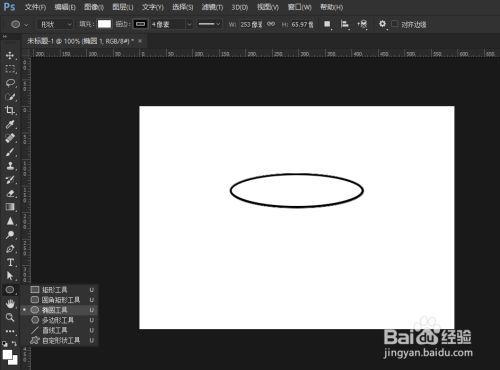
Task: Open the stroke line style dropdown
Action: 209,24
